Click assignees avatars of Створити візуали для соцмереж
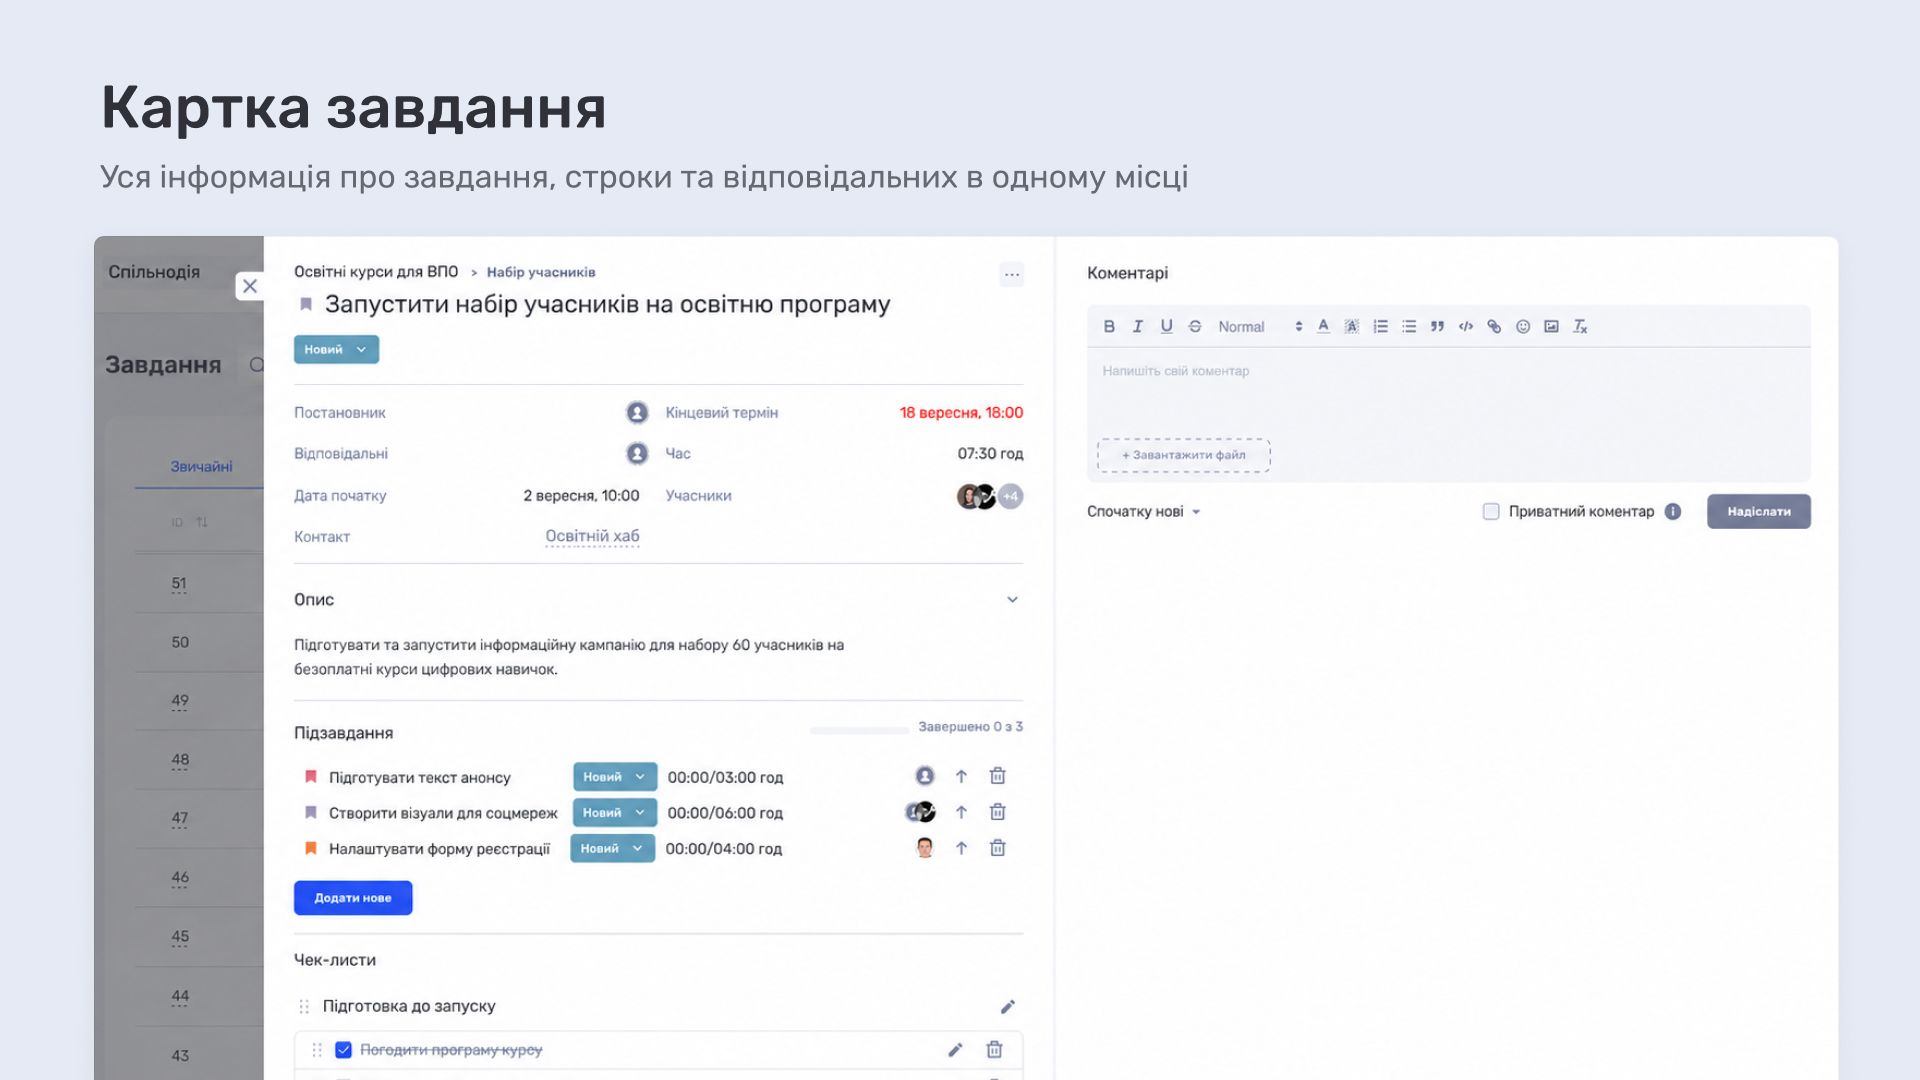The image size is (1920, 1080). tap(920, 812)
